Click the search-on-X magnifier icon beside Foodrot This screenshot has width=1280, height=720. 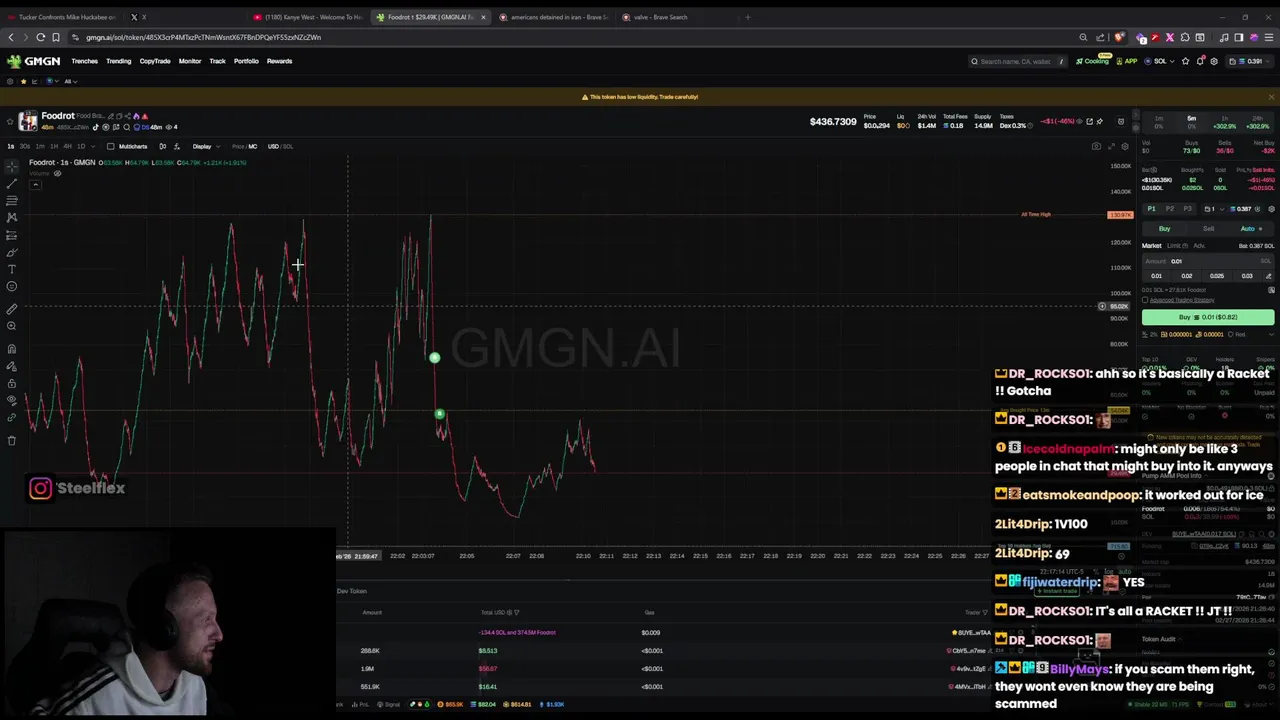[x=127, y=127]
